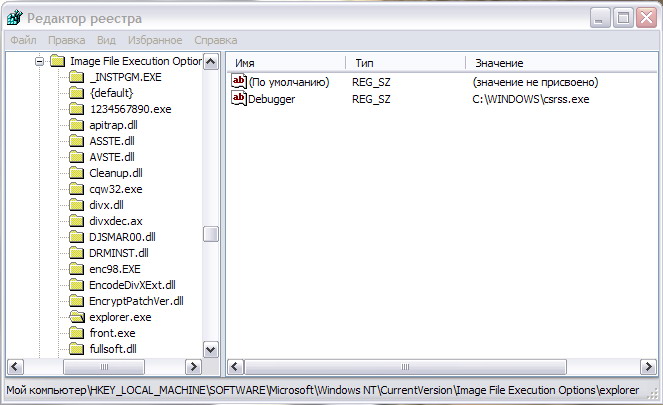Select the Debugger value name
The image size is (663, 405).
[x=271, y=99]
